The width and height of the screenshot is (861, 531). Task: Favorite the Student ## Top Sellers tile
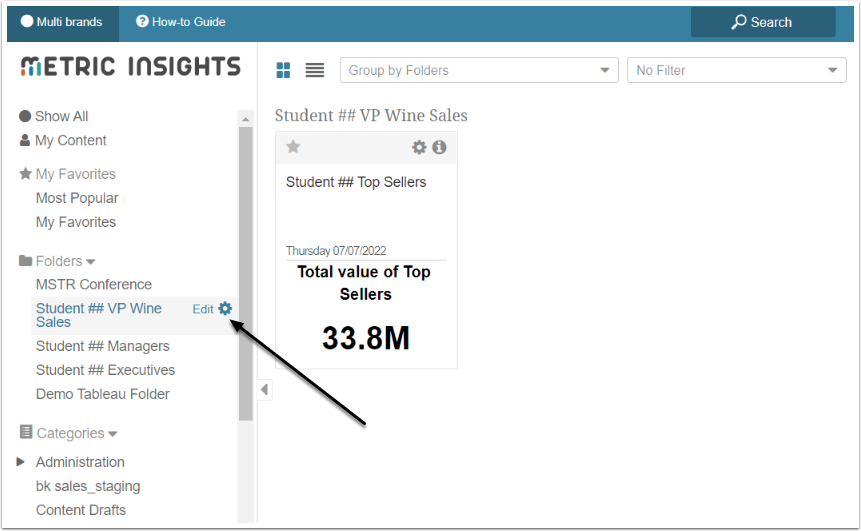[293, 147]
